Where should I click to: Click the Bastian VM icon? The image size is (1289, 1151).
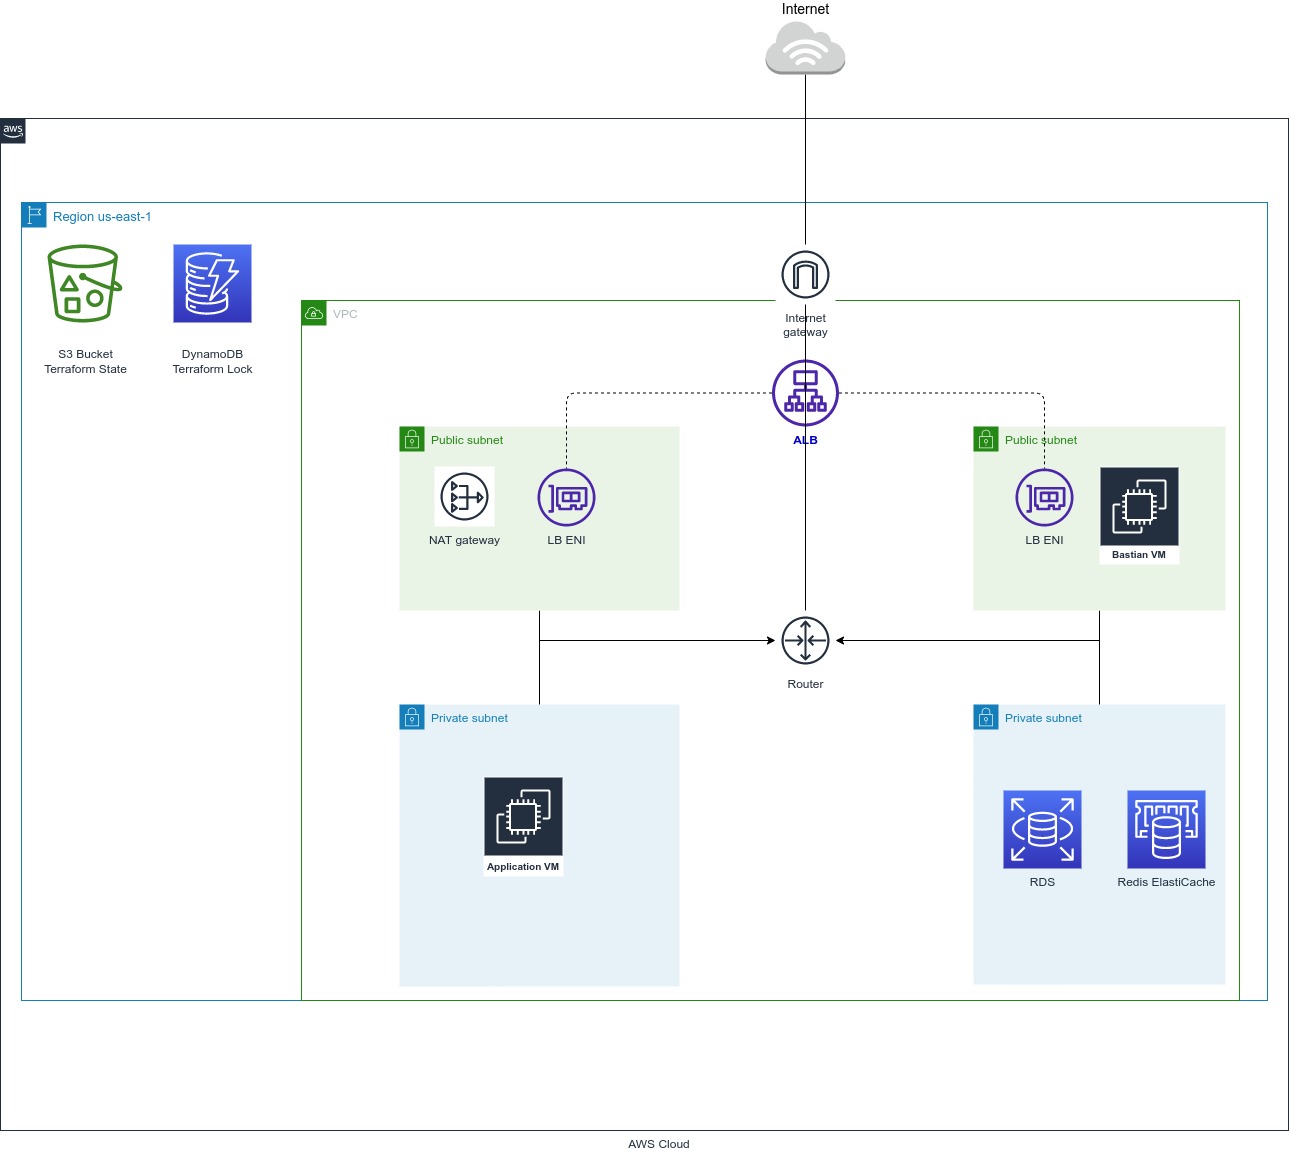(1139, 507)
